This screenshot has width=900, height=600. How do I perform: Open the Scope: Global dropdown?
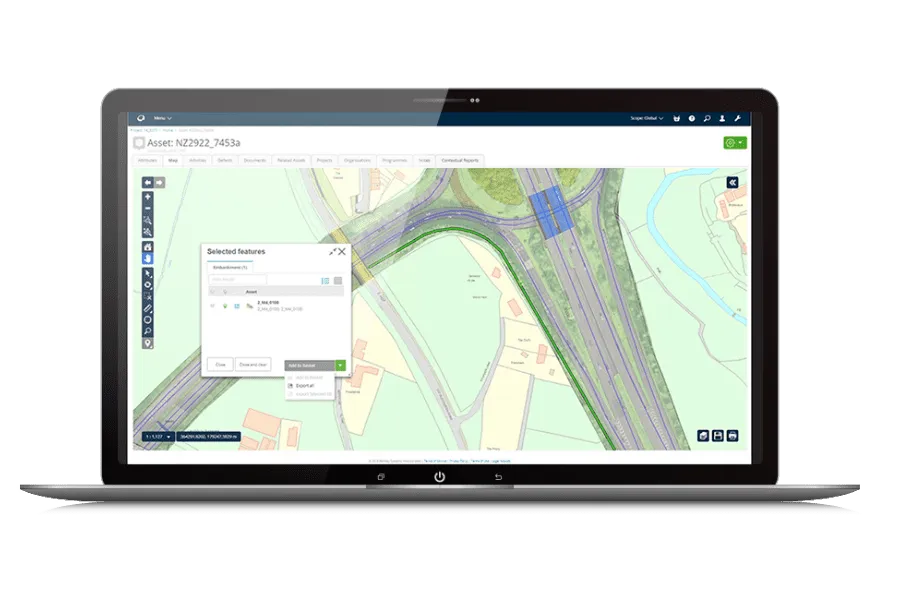[640, 118]
